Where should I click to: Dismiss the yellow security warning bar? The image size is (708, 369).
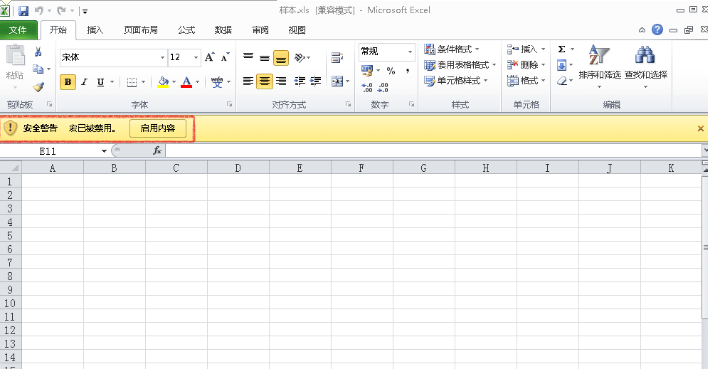point(700,129)
